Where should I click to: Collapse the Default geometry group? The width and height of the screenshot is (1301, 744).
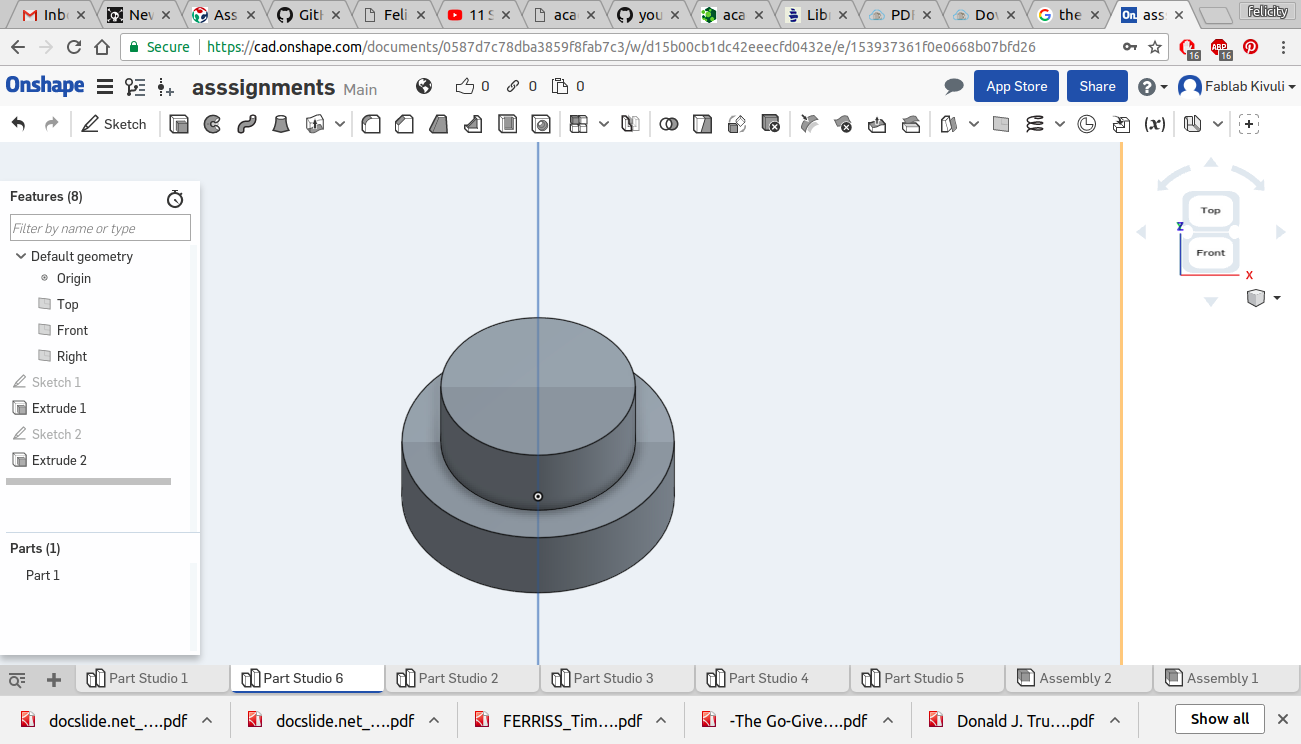click(21, 257)
